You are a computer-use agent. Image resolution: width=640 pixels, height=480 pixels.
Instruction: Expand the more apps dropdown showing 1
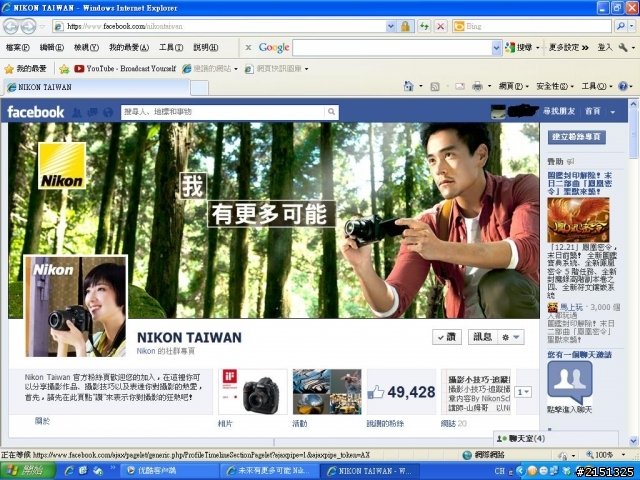click(523, 392)
